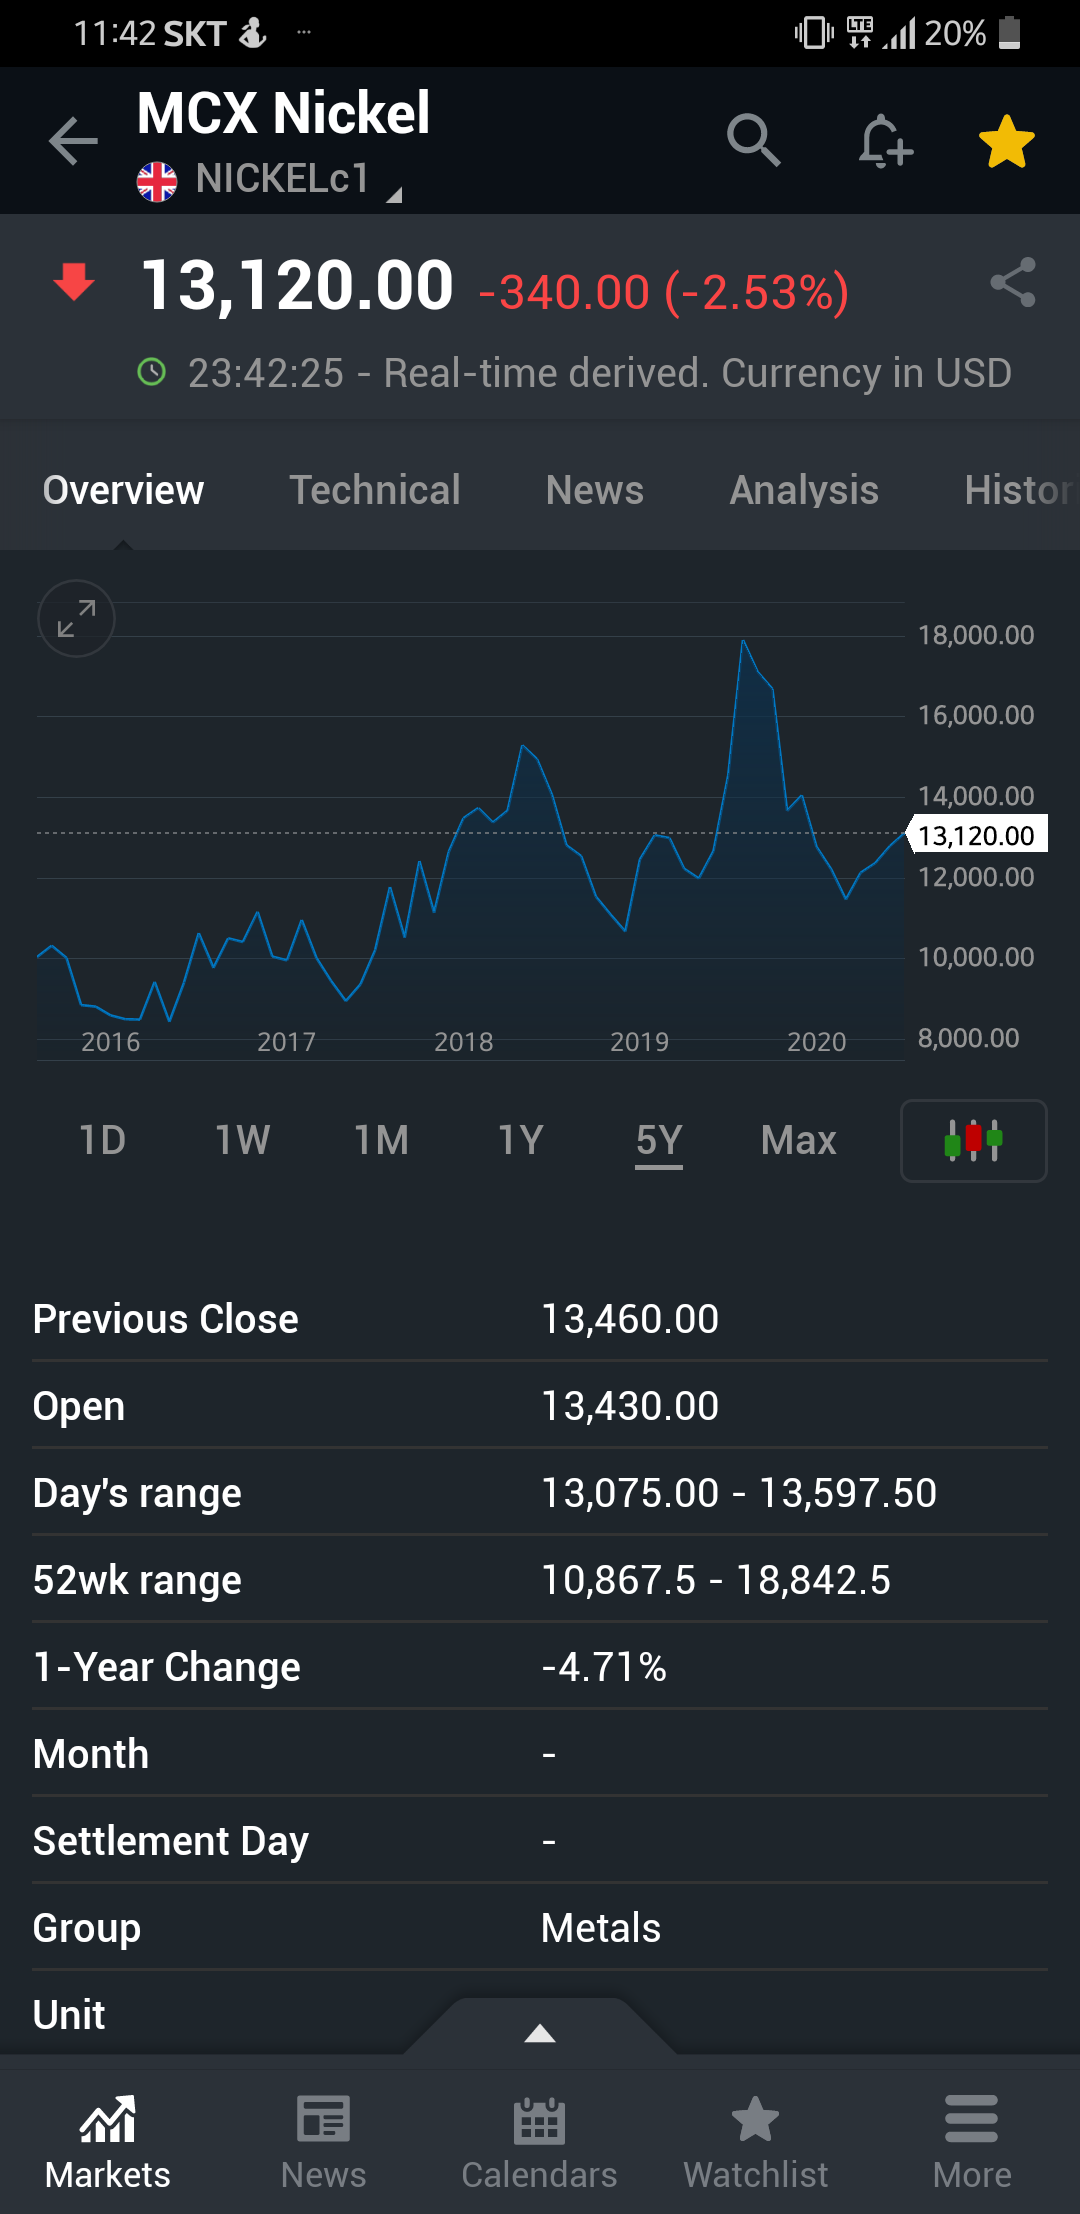Add a price alert with bell icon
The height and width of the screenshot is (2214, 1080).
point(885,140)
